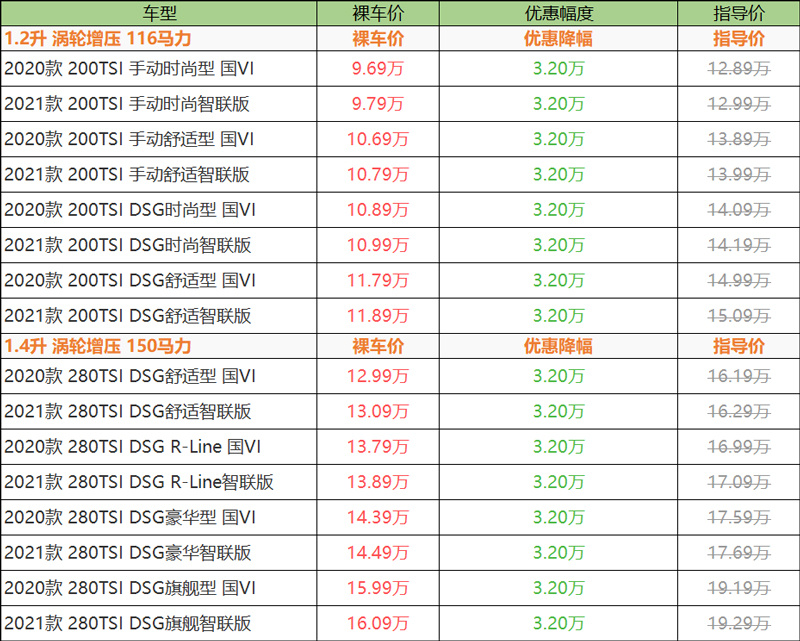Image resolution: width=800 pixels, height=641 pixels.
Task: Select the 10.69万 price
Action: pos(378,139)
